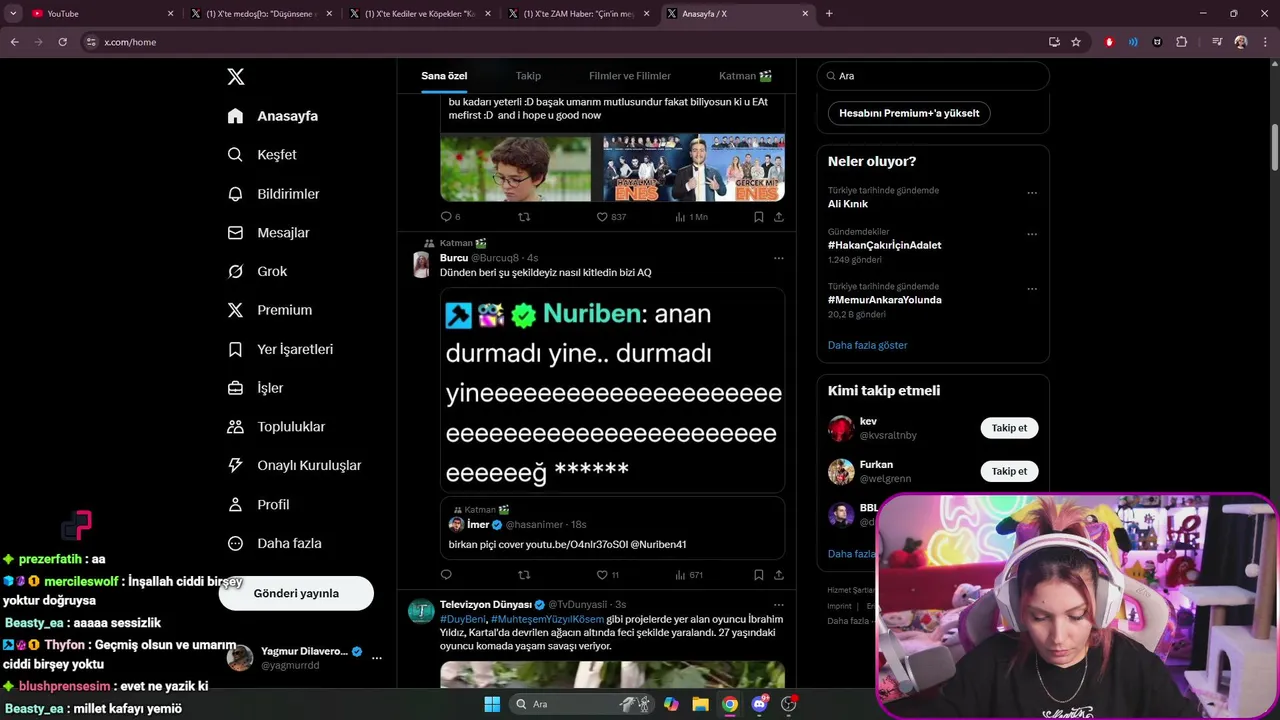Click the Gönderi yayınla button
This screenshot has height=720, width=1280.
pyautogui.click(x=296, y=593)
